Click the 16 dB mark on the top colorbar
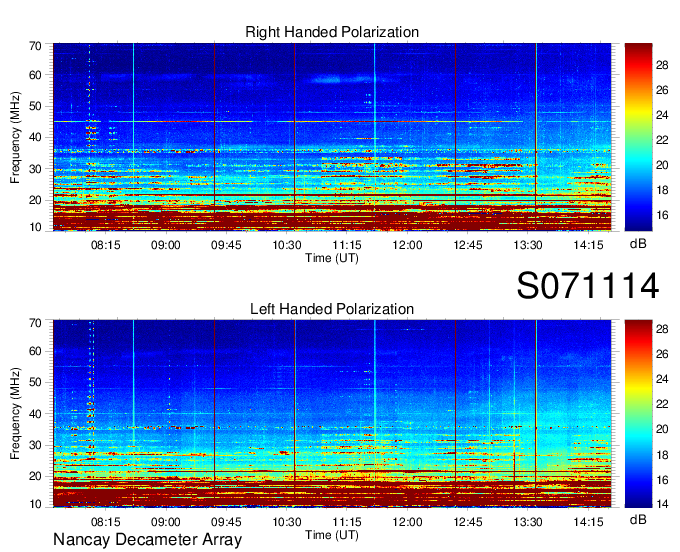Screen dimensions: 680x552 (662, 215)
